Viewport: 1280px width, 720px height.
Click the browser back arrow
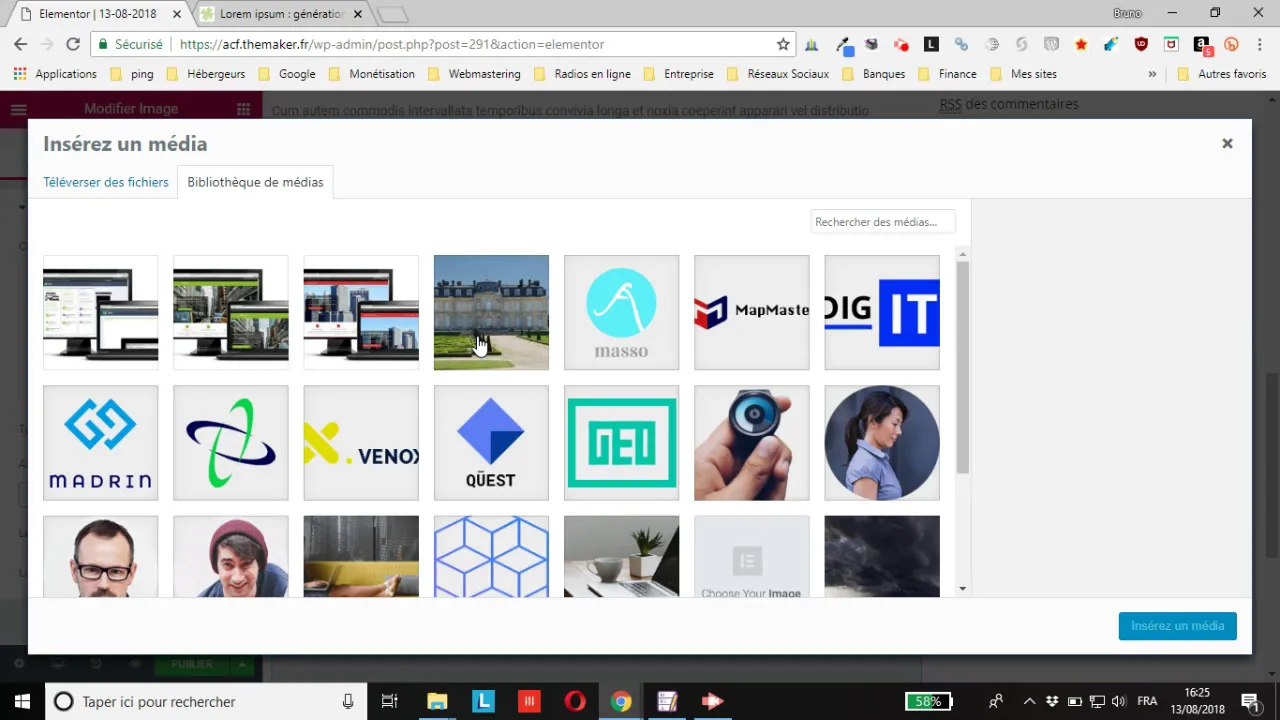[20, 44]
